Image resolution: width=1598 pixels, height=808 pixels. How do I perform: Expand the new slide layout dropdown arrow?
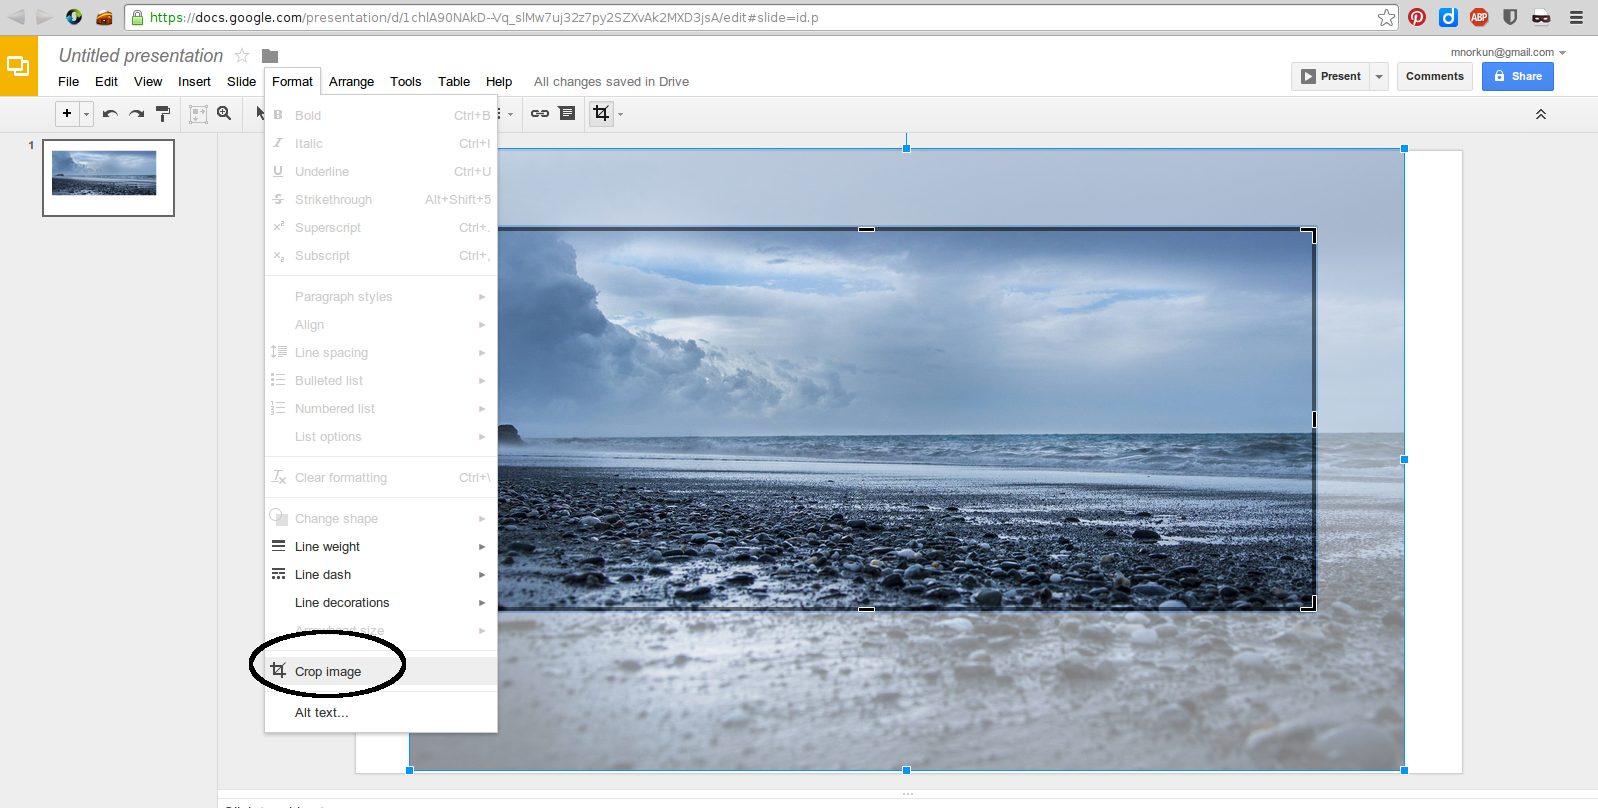click(86, 114)
